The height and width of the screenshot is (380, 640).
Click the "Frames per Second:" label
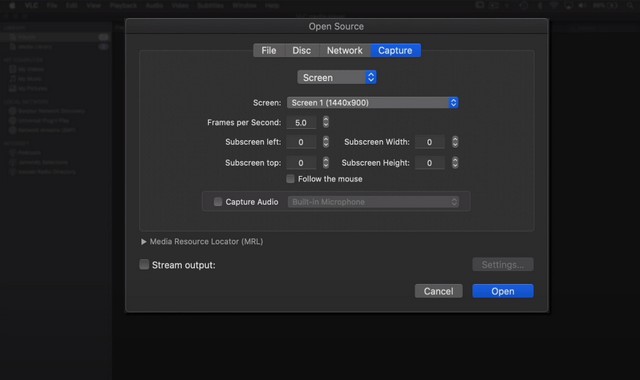[x=244, y=122]
